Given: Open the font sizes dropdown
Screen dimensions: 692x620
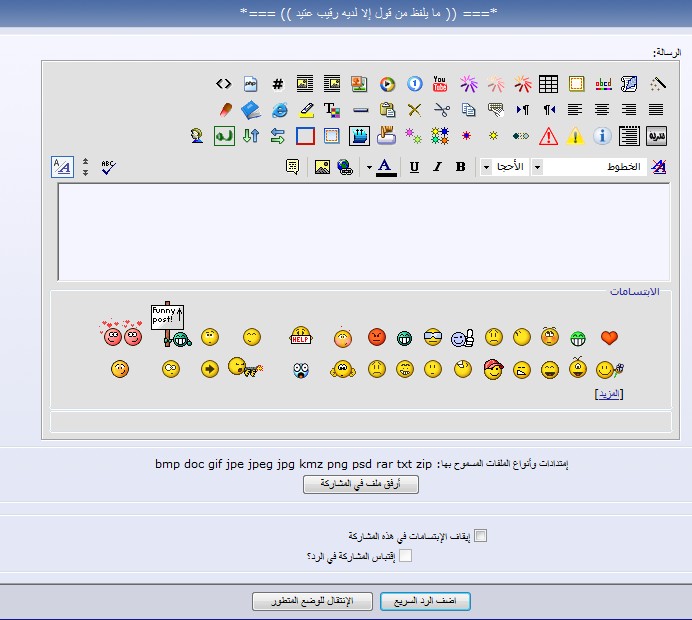Looking at the screenshot, I should pos(511,167).
